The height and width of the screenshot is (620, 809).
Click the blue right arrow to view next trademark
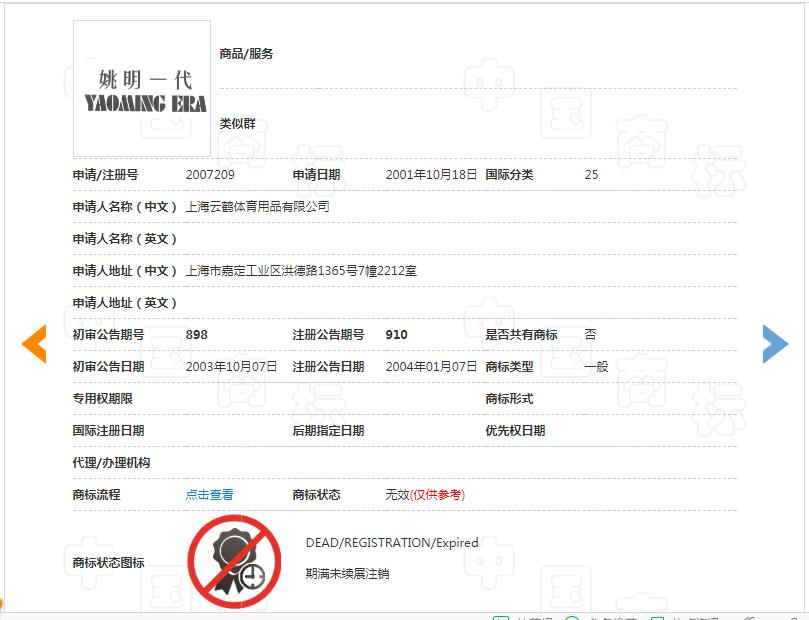coord(775,344)
